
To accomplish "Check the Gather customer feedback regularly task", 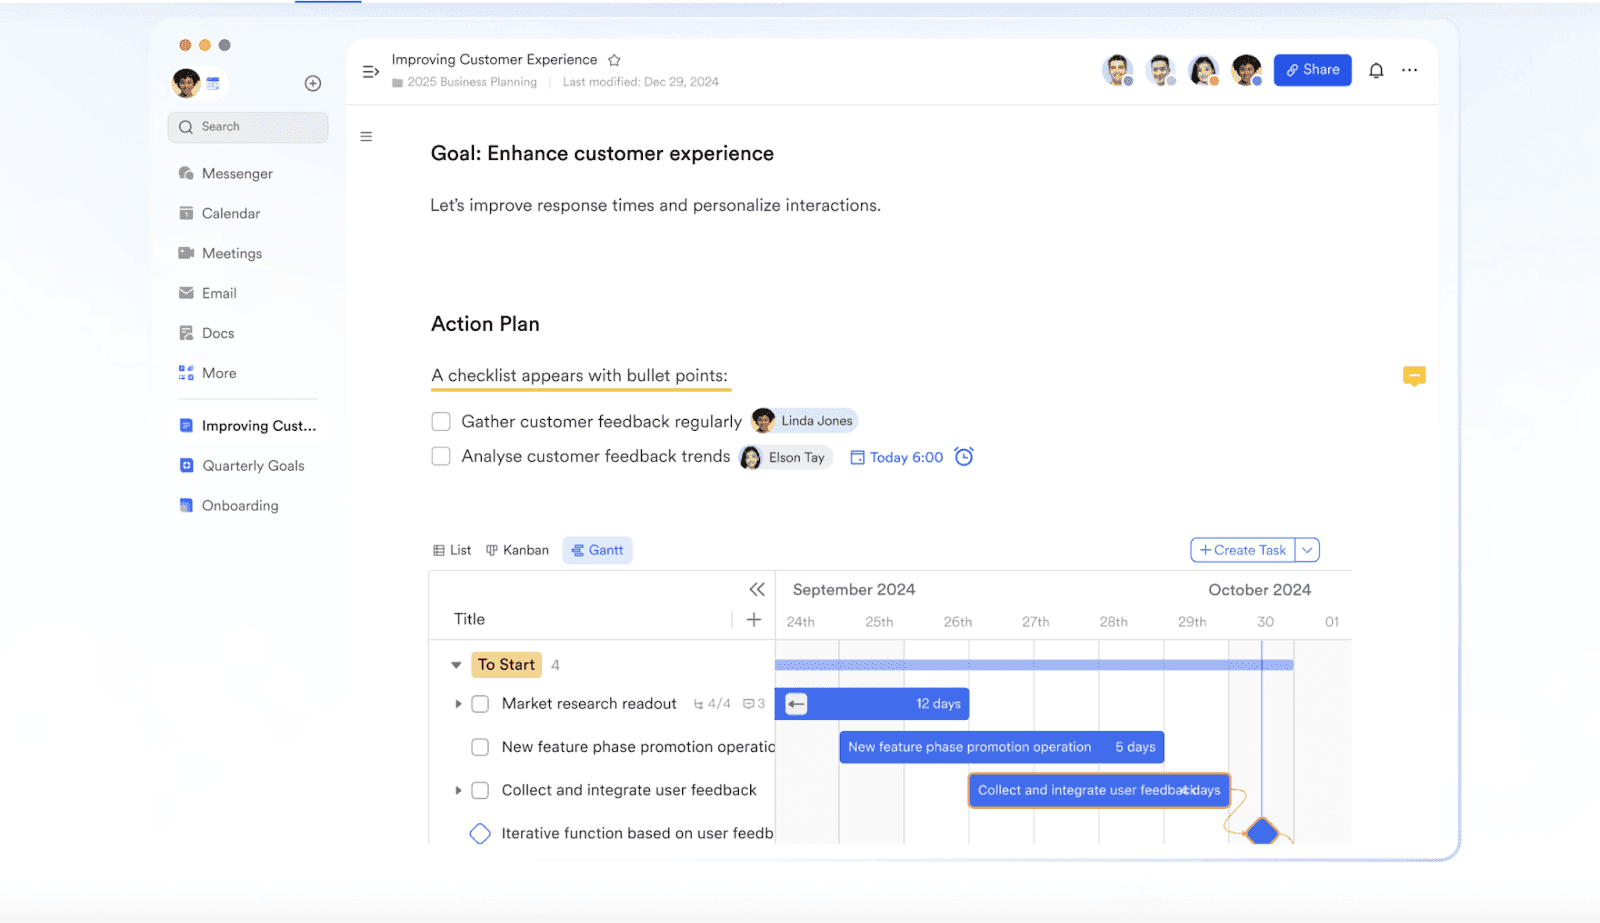I will (441, 421).
